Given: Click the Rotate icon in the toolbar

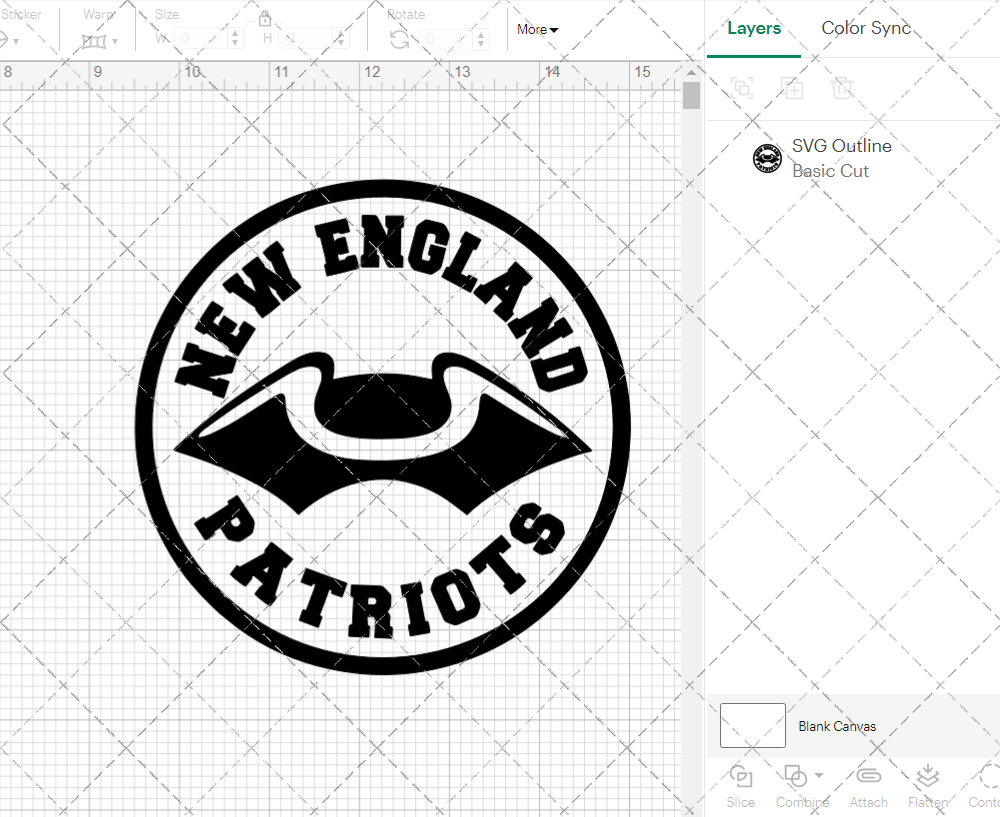Looking at the screenshot, I should [398, 38].
